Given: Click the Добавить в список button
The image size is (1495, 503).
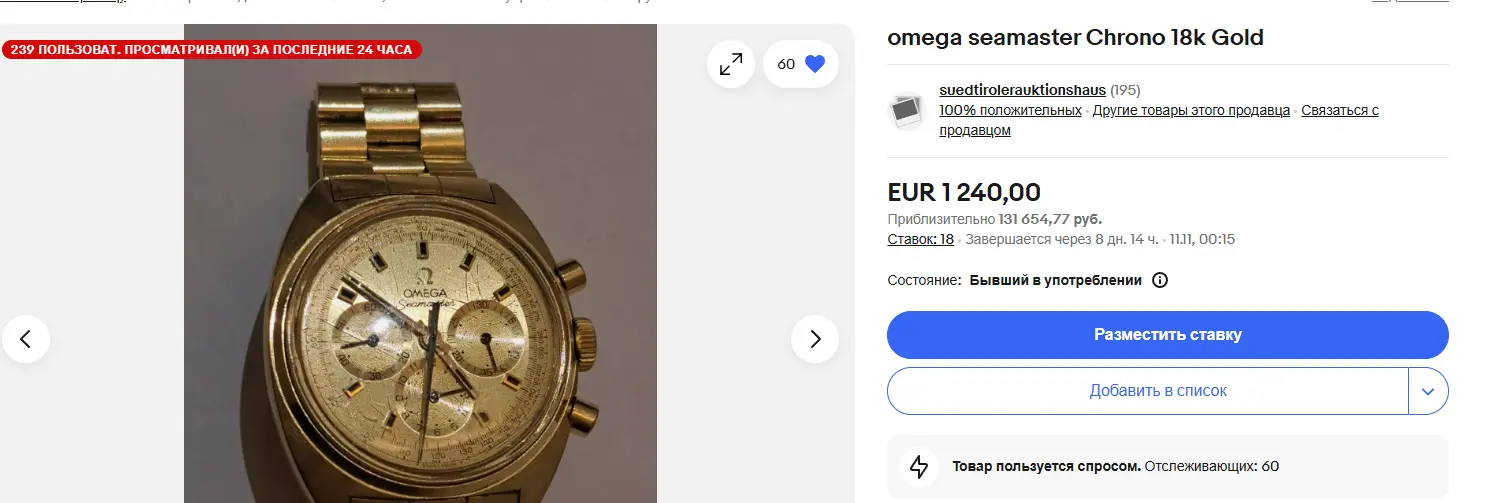Looking at the screenshot, I should pyautogui.click(x=1147, y=391).
